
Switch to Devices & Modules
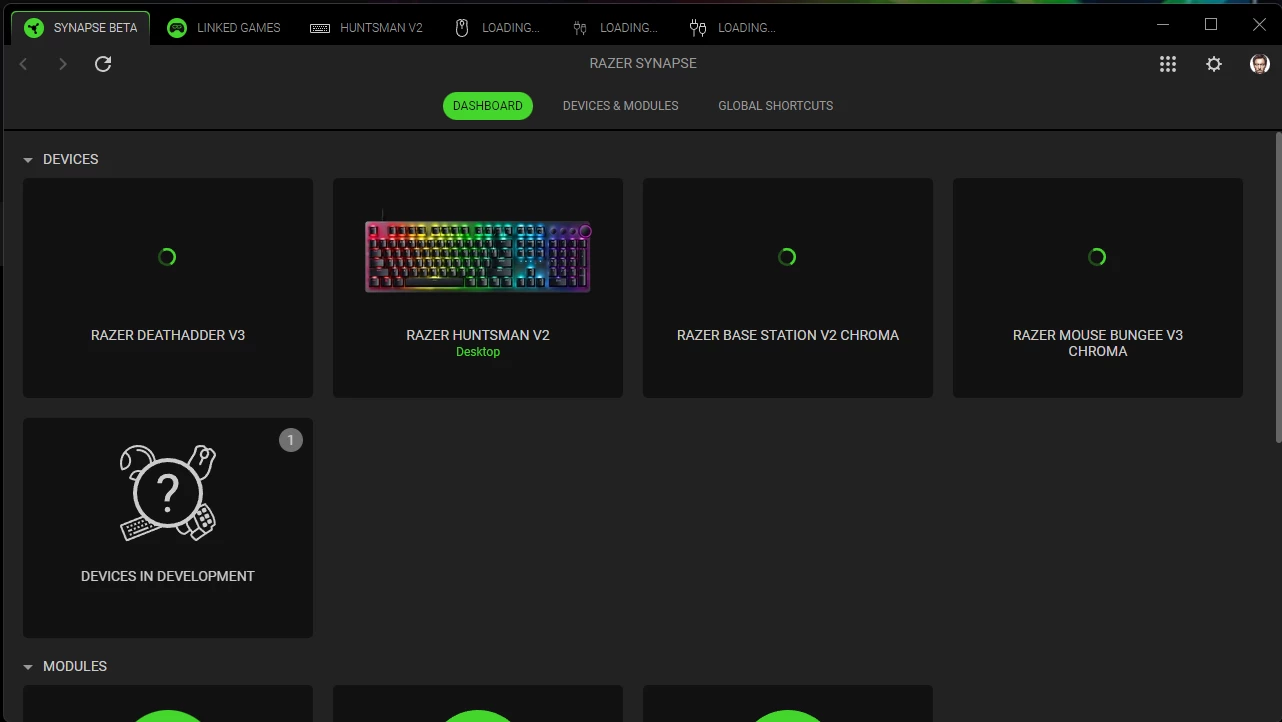coord(620,106)
